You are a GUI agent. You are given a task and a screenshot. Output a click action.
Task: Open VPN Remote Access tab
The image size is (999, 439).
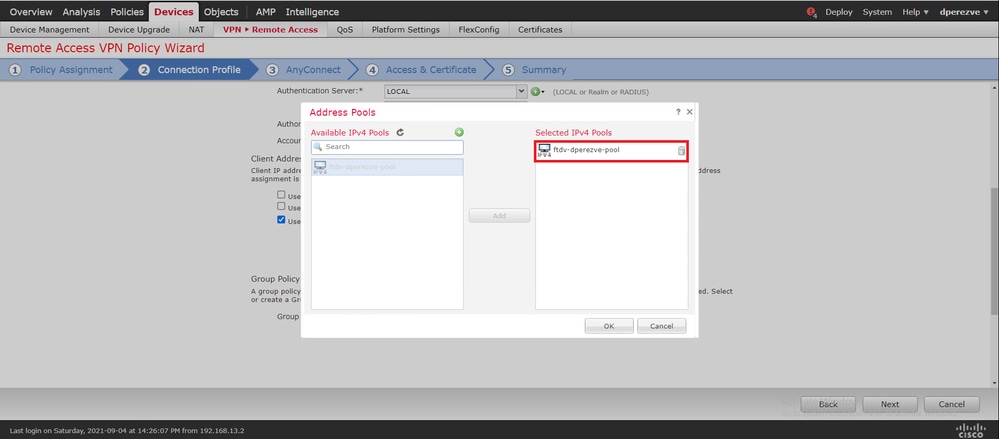[270, 29]
